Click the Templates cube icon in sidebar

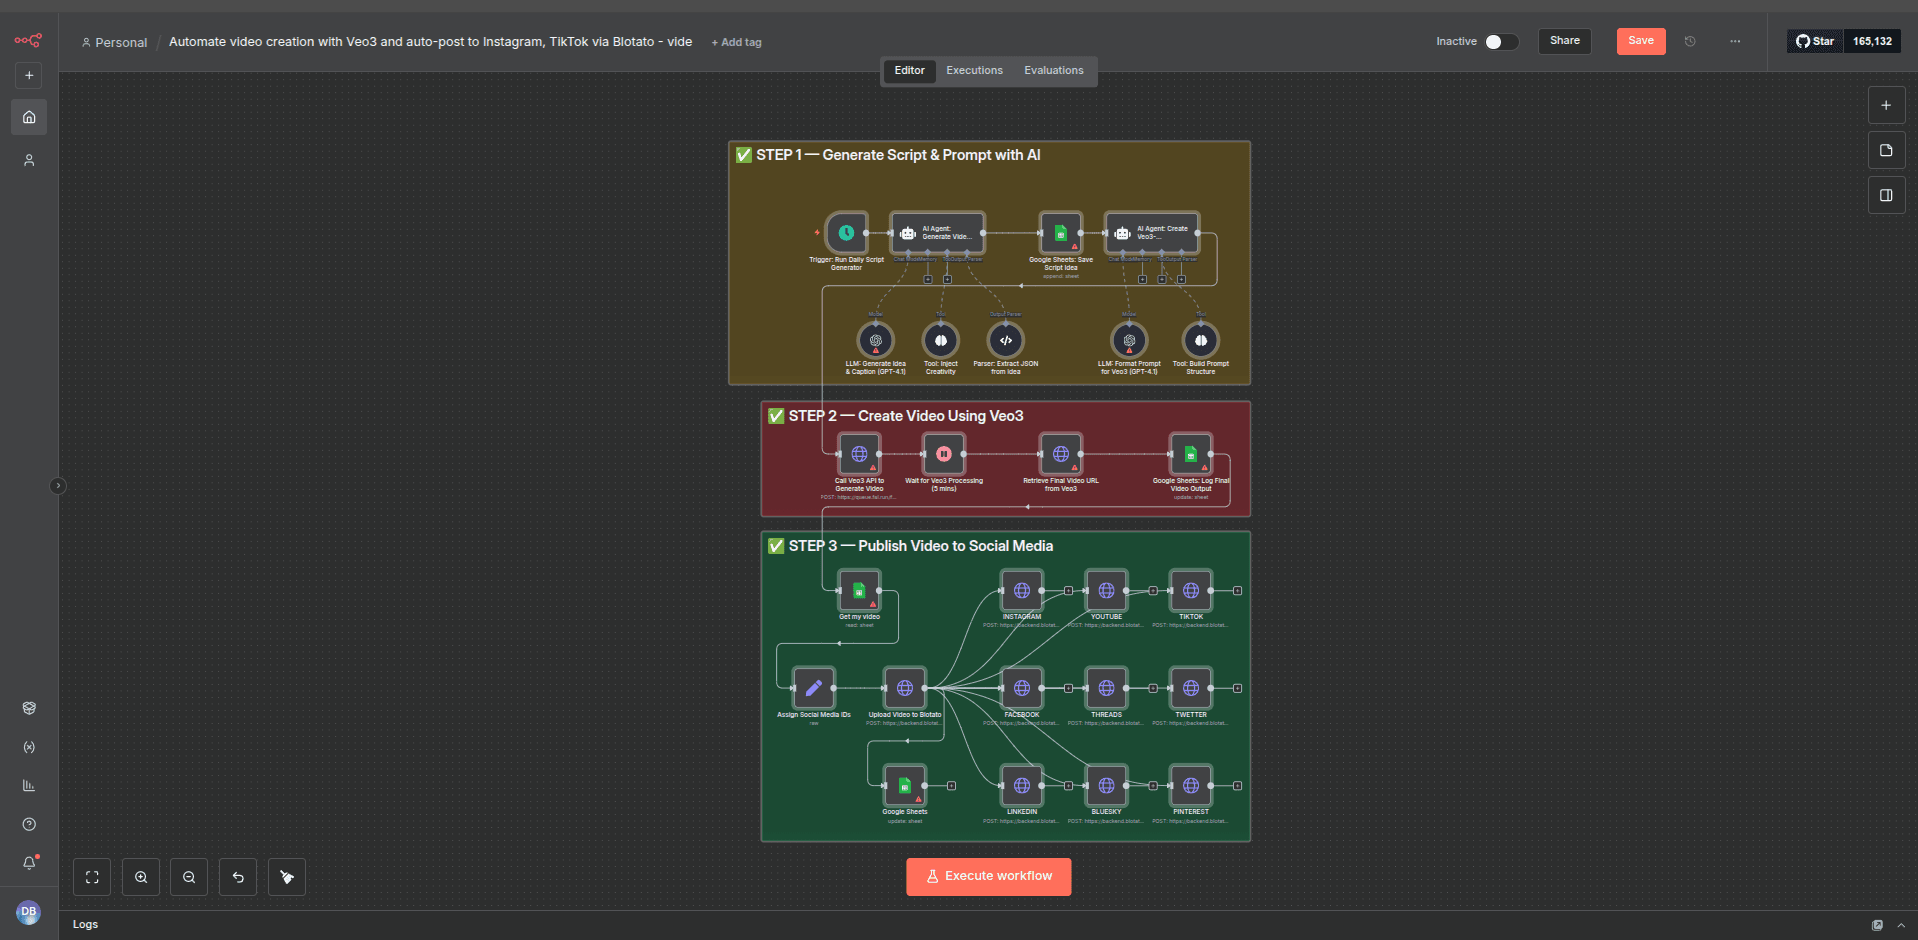pyautogui.click(x=29, y=708)
